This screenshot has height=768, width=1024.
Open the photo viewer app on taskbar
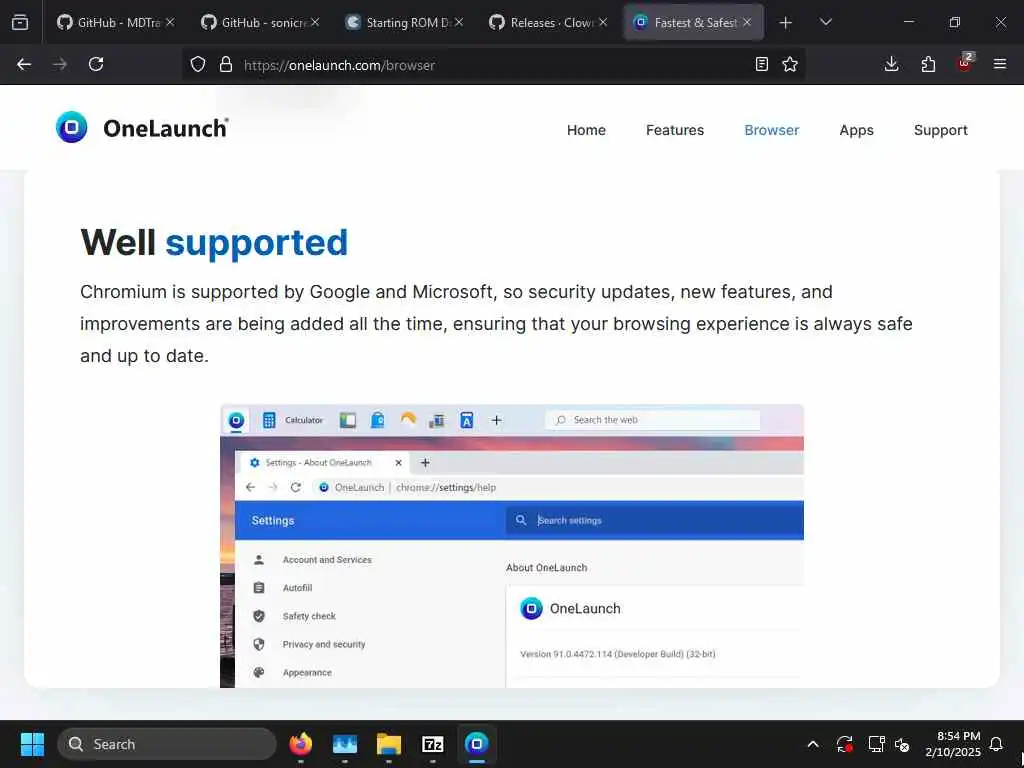pos(345,744)
